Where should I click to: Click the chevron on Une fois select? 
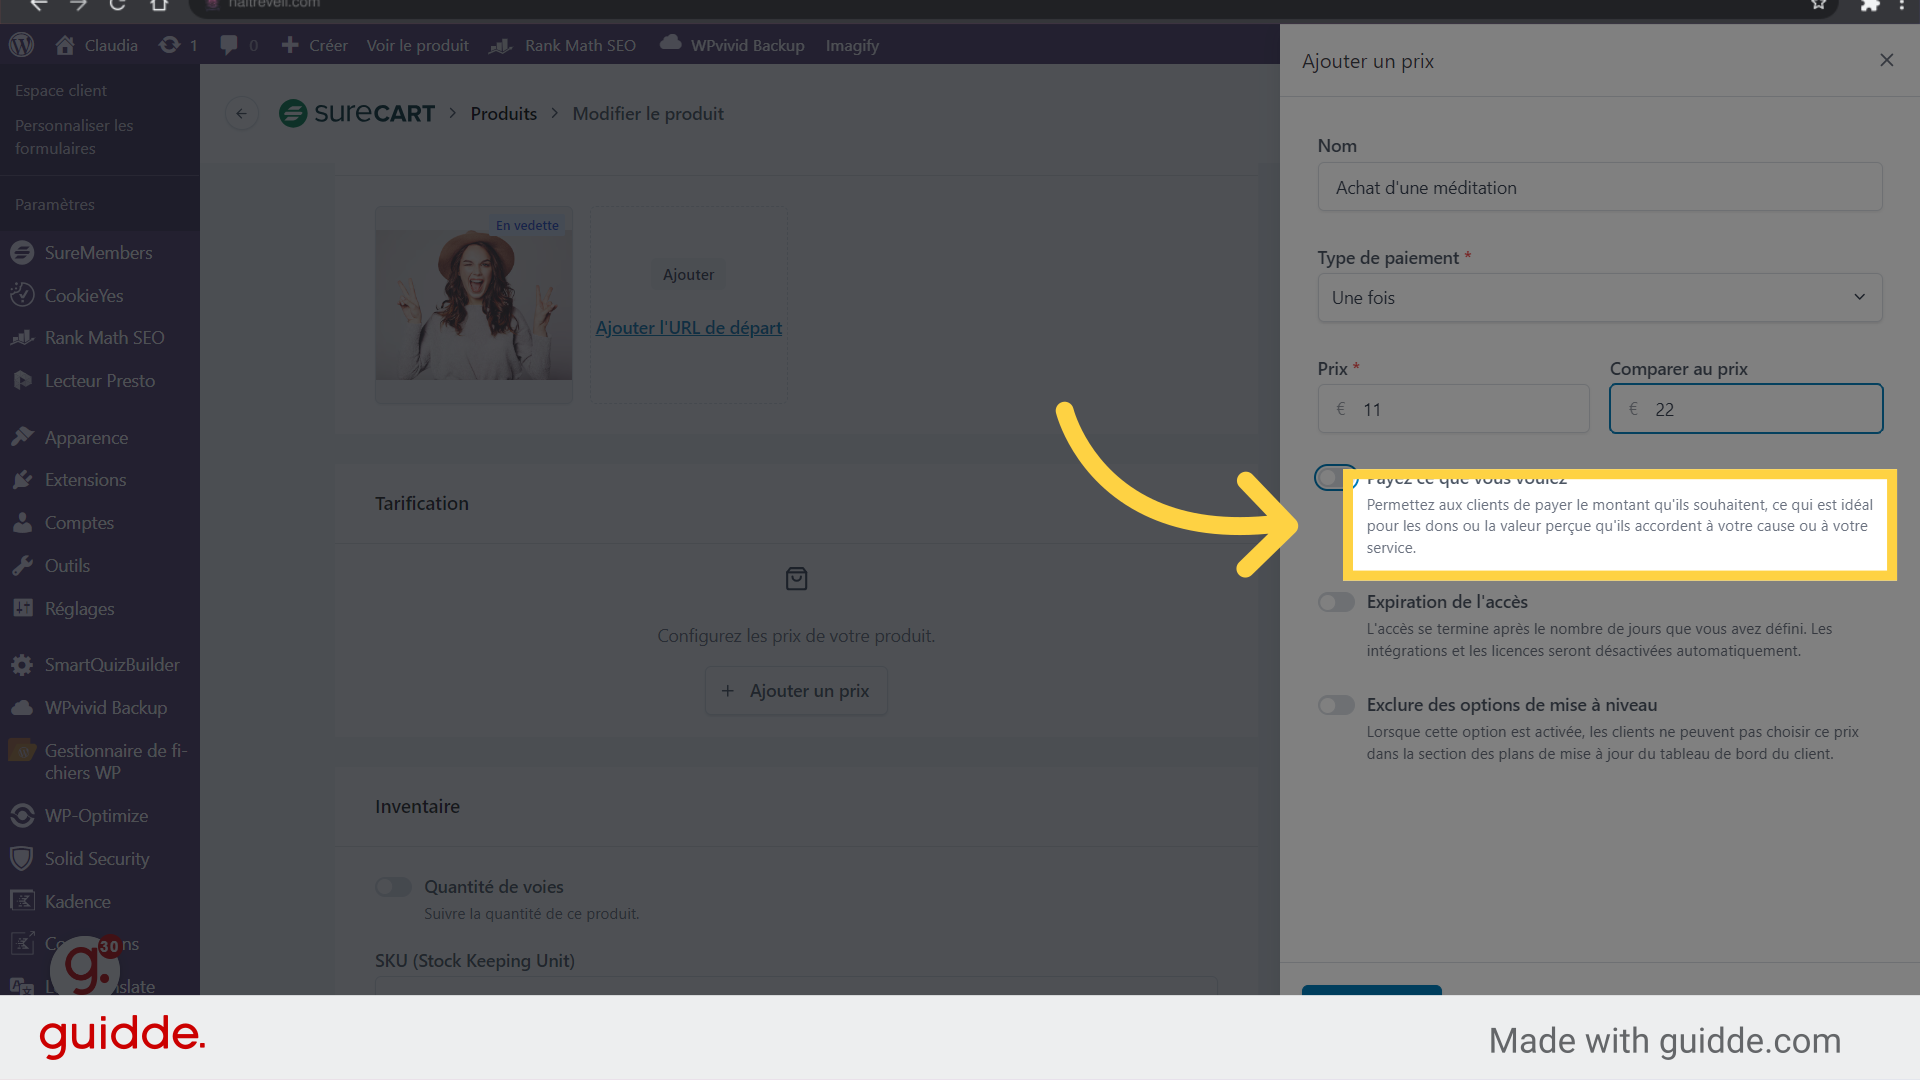(x=1859, y=297)
